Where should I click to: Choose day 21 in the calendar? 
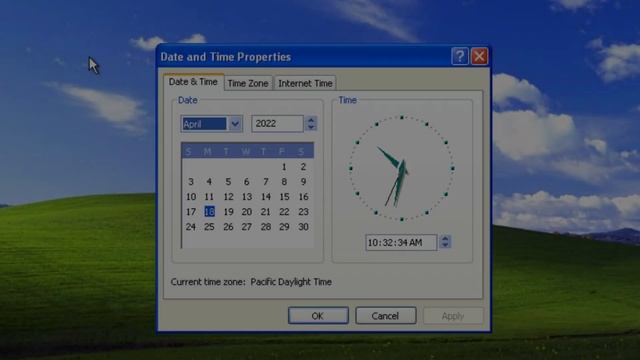[266, 212]
